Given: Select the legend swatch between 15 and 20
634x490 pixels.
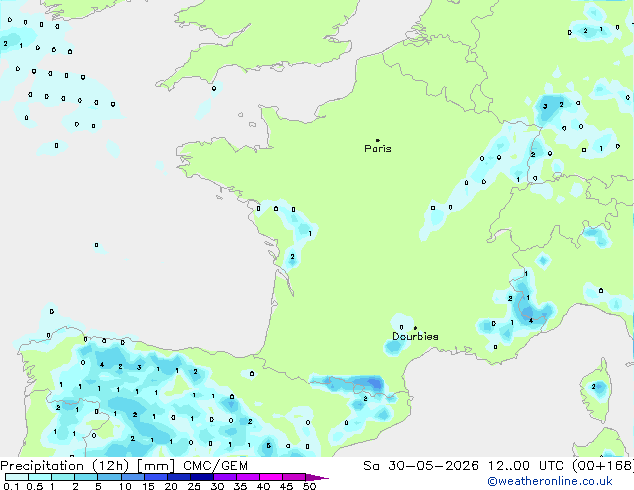Looking at the screenshot, I should (156, 477).
